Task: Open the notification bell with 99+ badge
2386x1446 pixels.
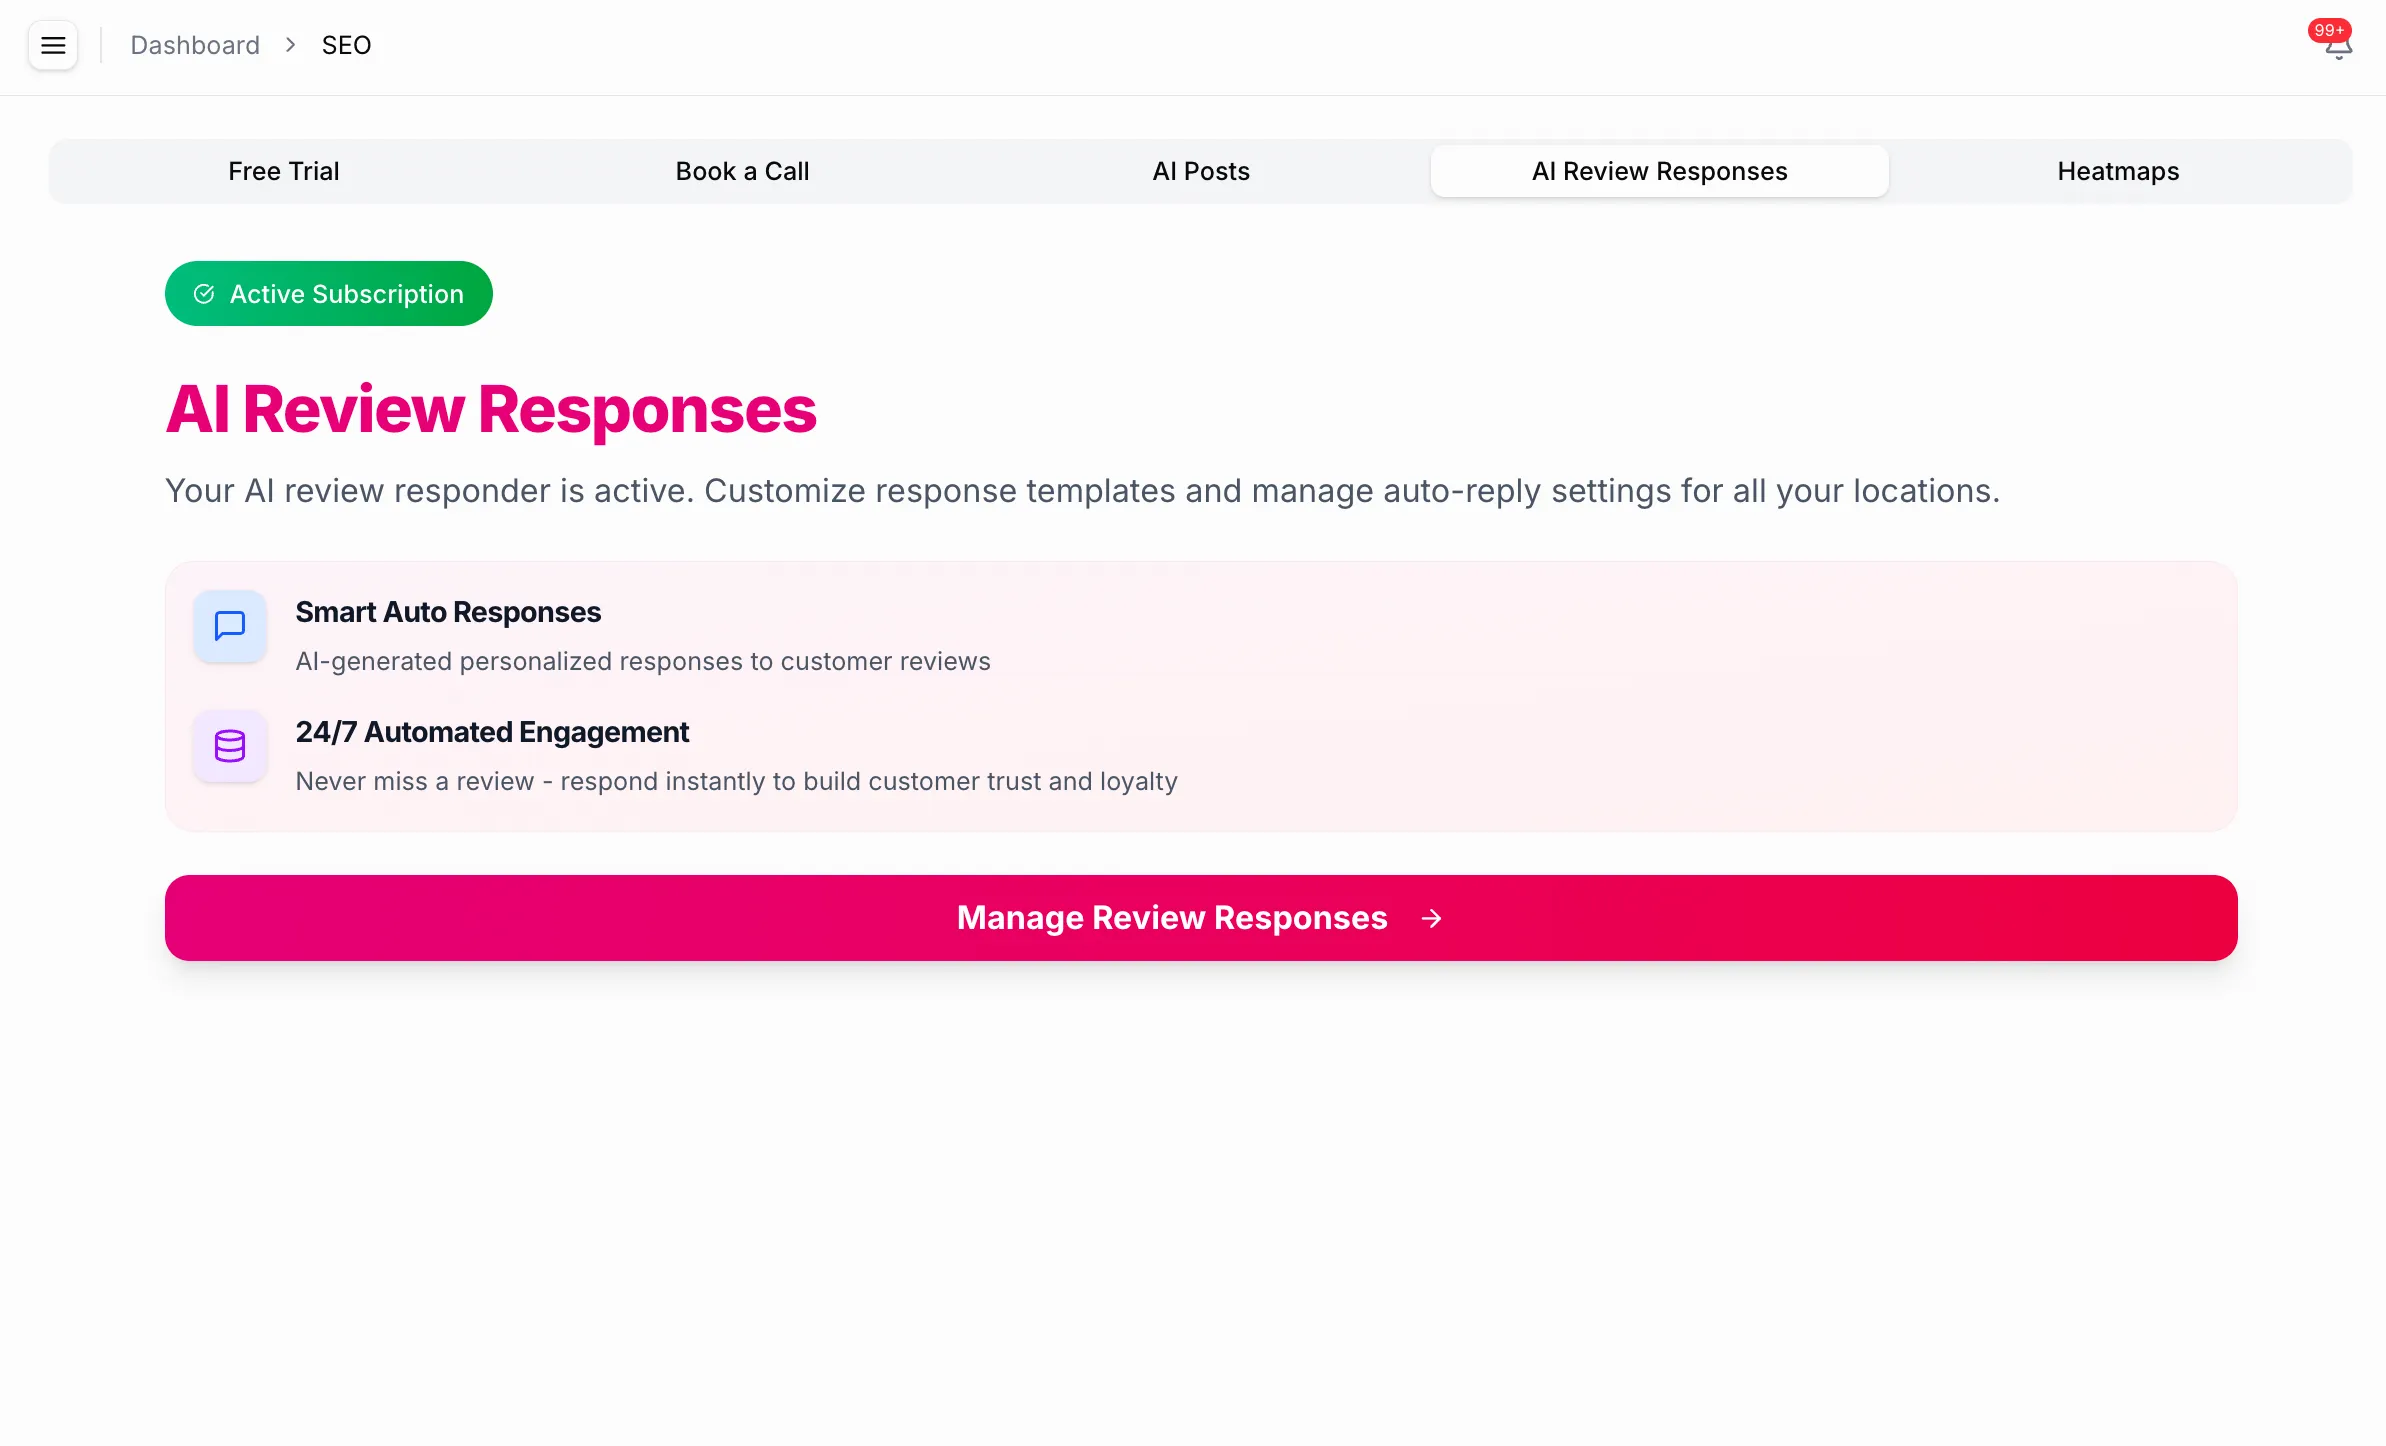Action: coord(2334,48)
